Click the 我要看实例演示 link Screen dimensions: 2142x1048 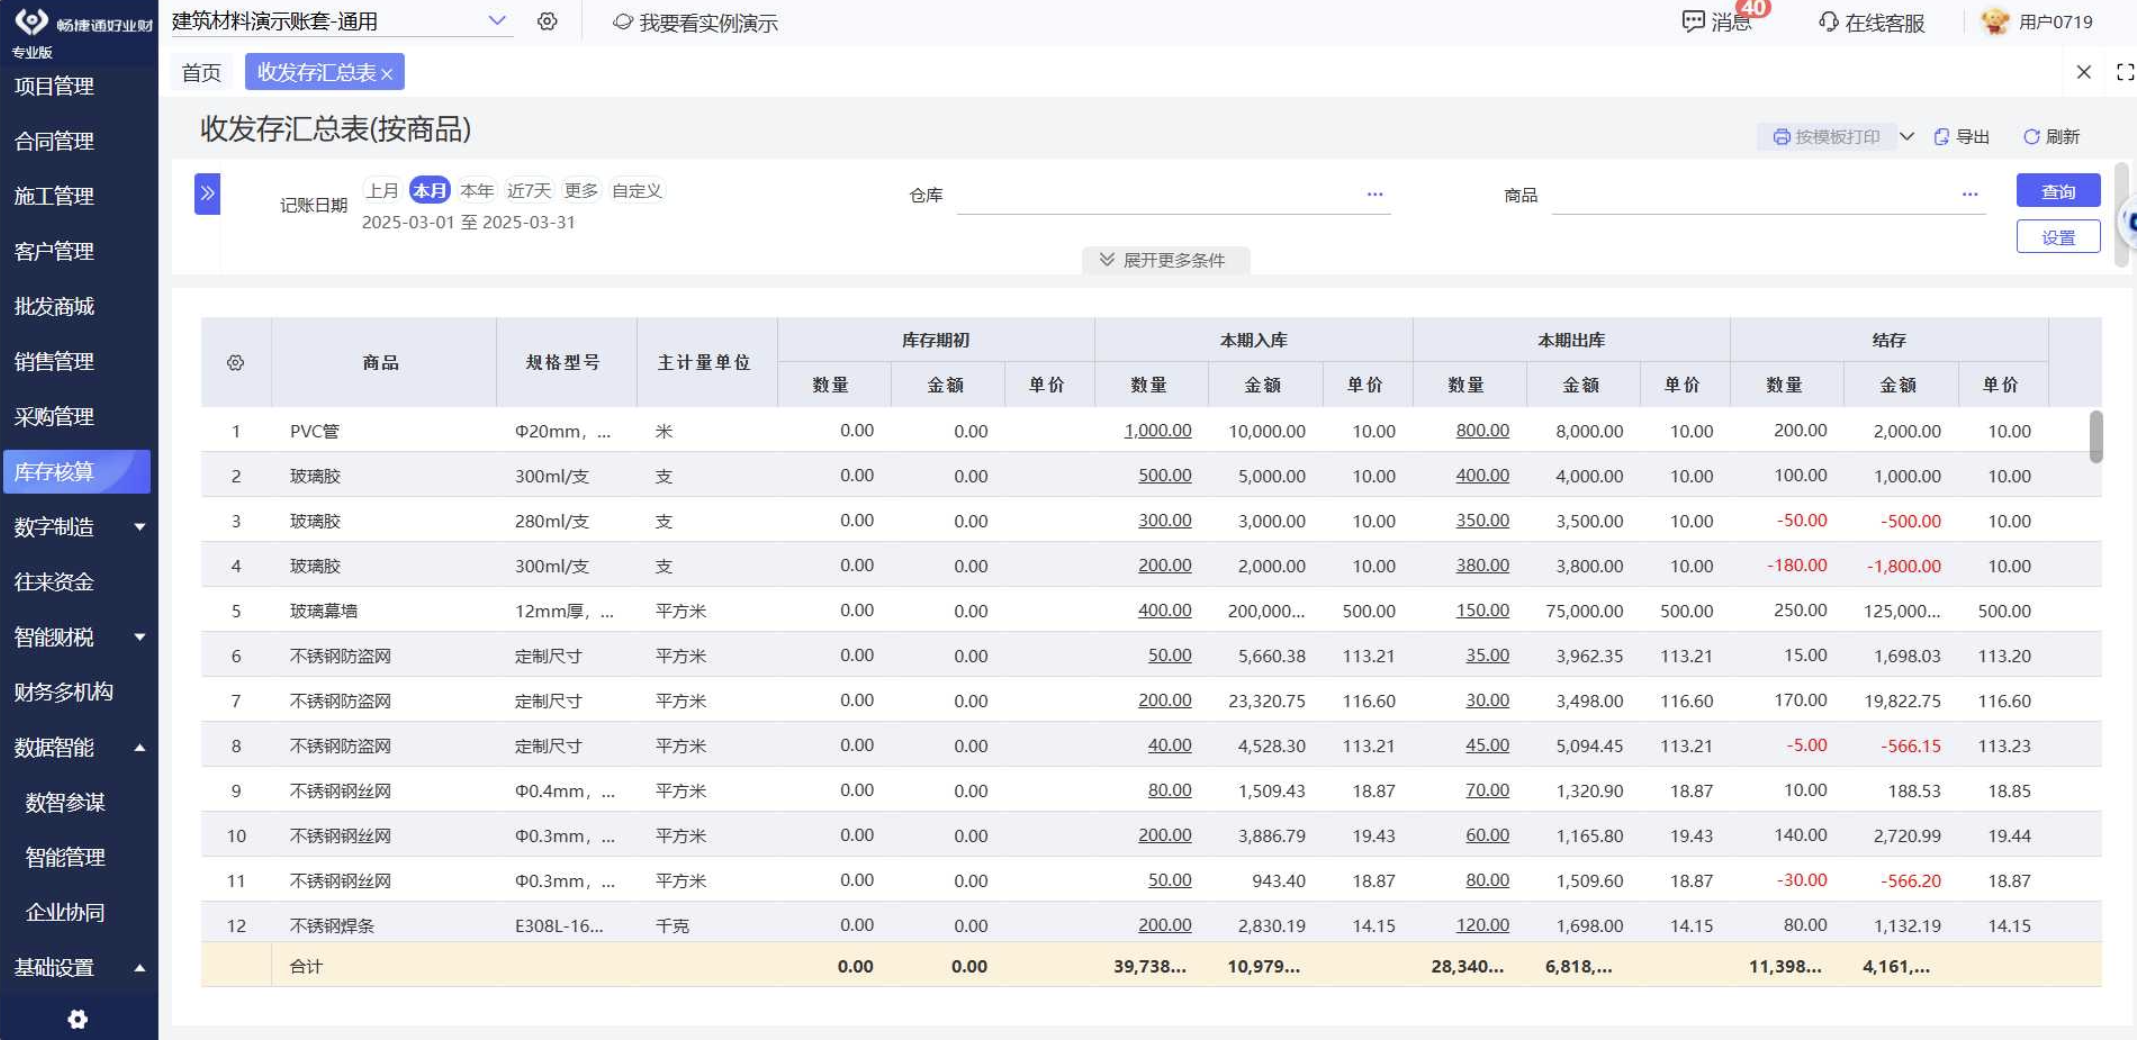(x=696, y=22)
